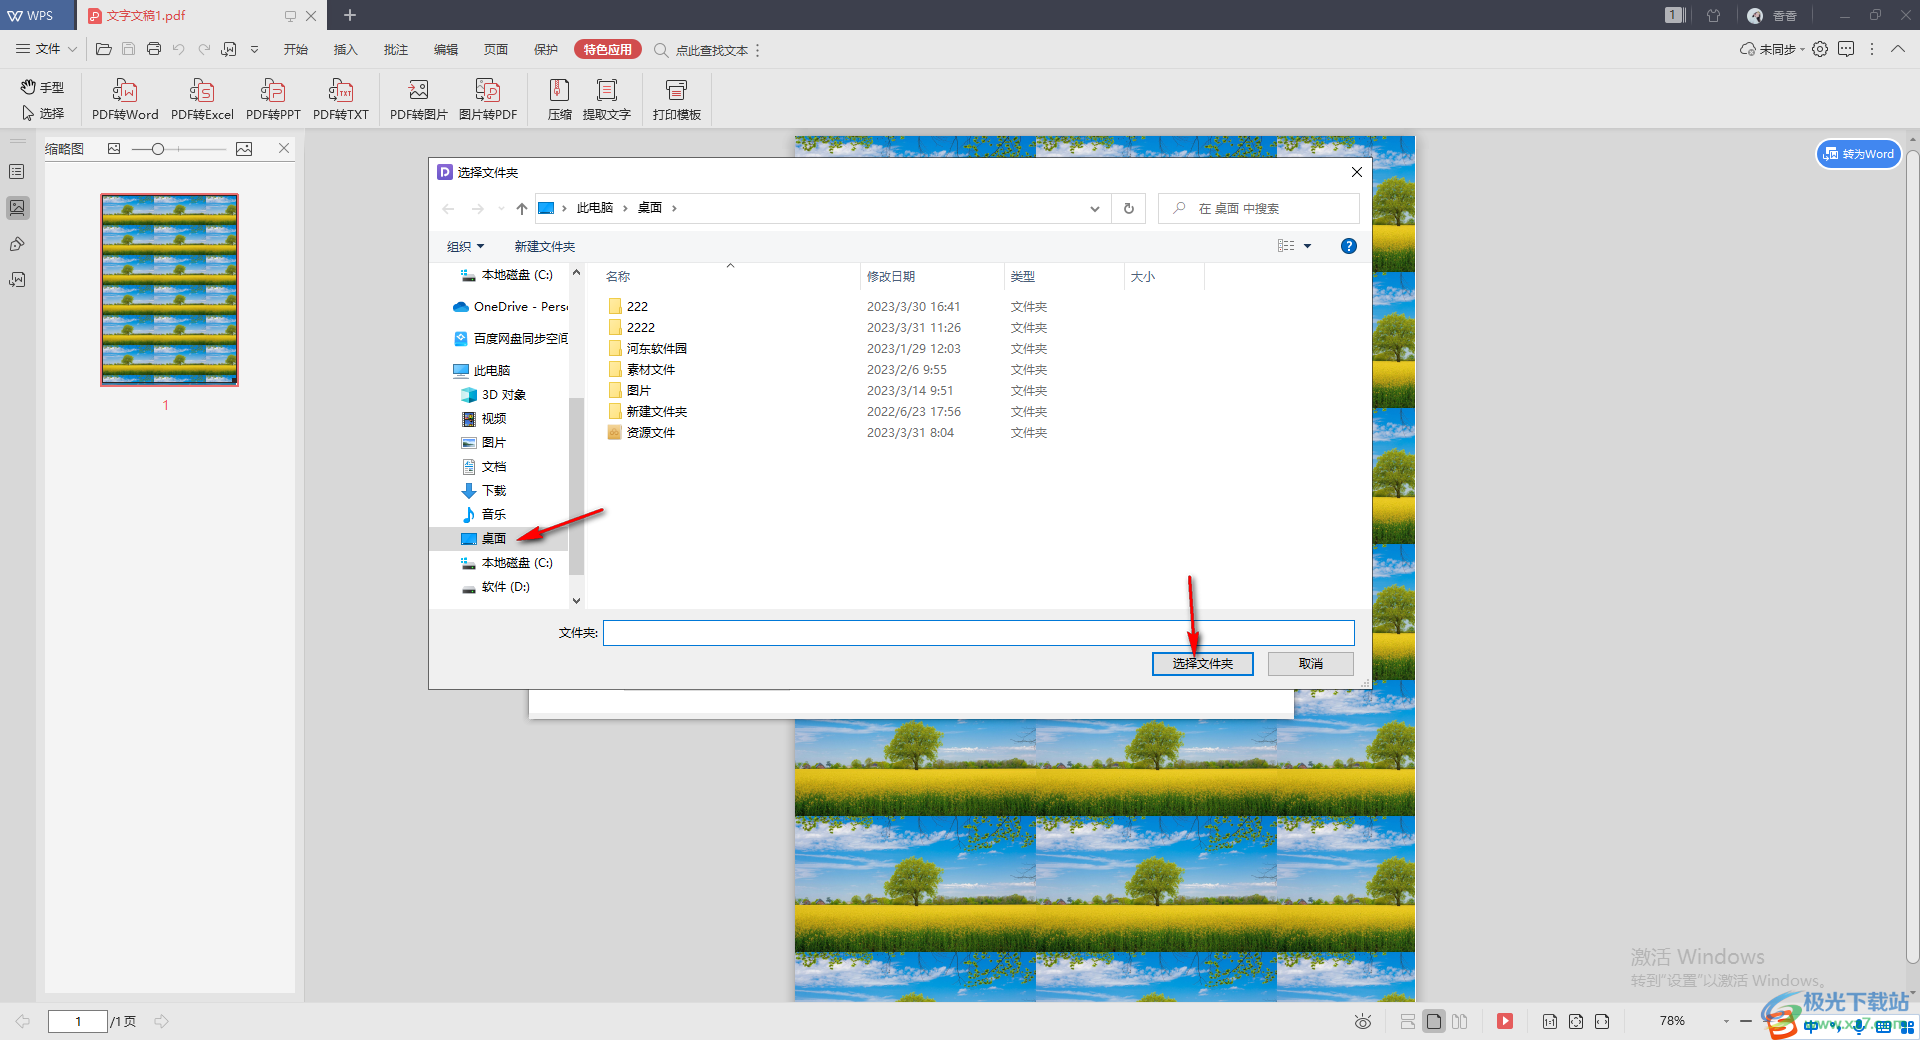Collapse the ribbon with the up chevron
Image resolution: width=1920 pixels, height=1040 pixels.
pyautogui.click(x=1898, y=49)
